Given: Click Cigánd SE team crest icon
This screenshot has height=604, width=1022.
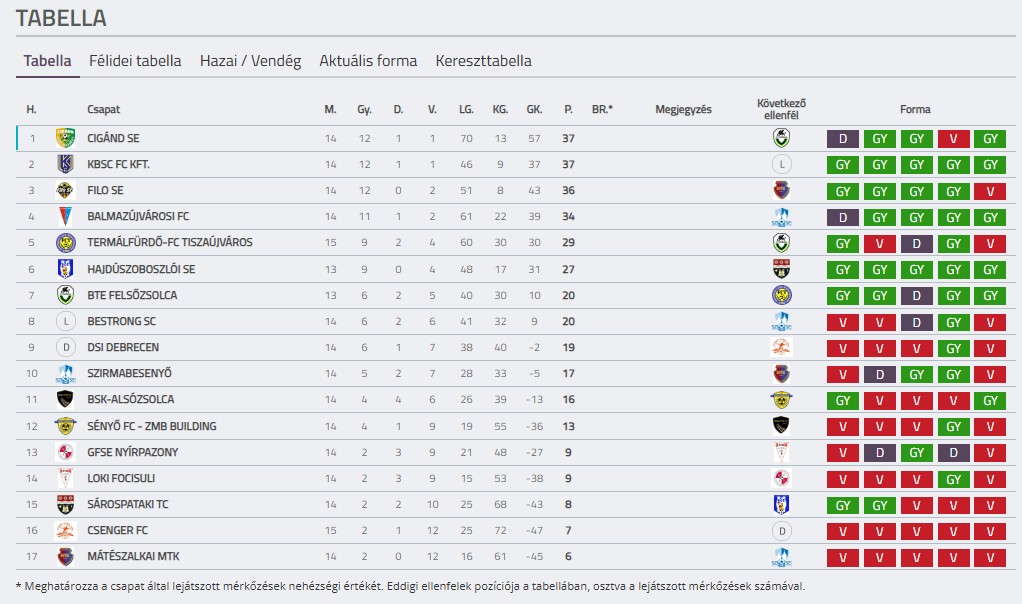Looking at the screenshot, I should [x=65, y=138].
